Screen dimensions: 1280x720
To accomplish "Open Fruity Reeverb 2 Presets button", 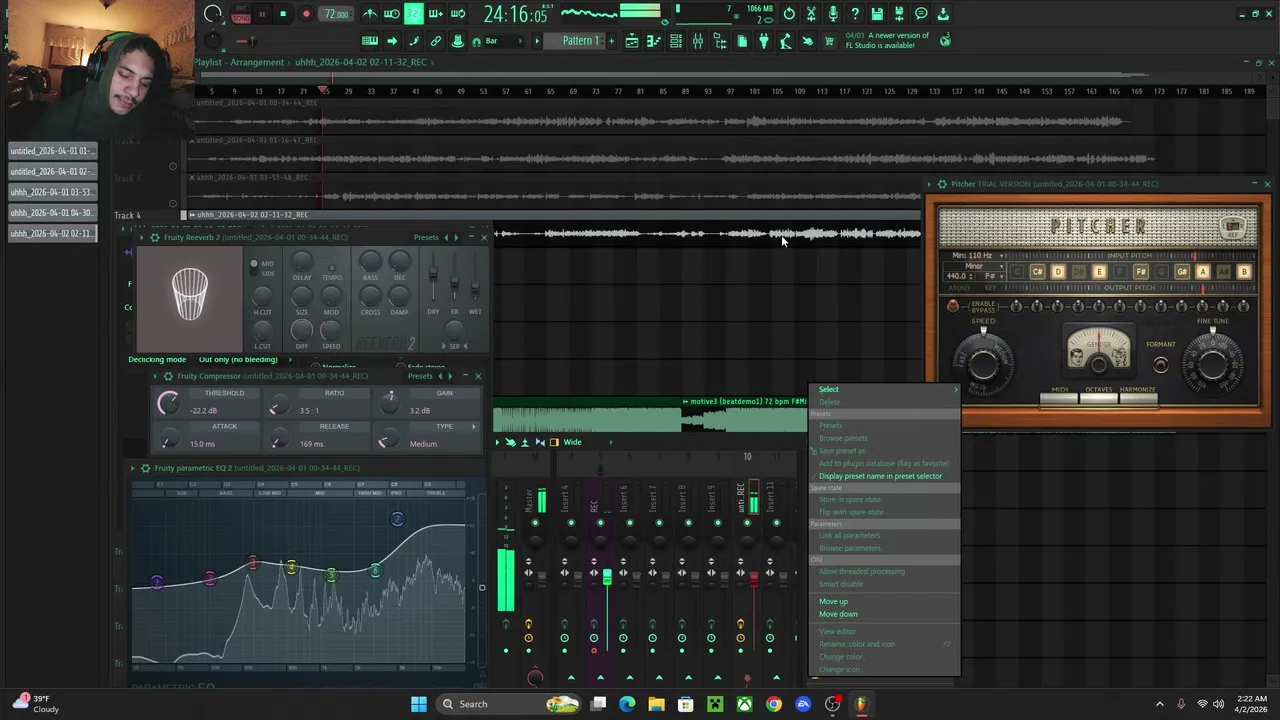I will pos(426,237).
